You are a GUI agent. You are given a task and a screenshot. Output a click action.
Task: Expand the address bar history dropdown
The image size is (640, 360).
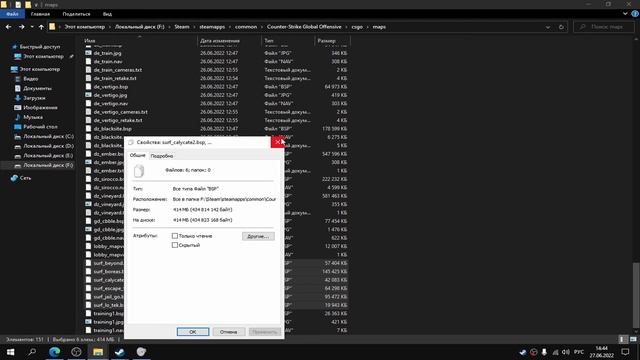pos(548,27)
